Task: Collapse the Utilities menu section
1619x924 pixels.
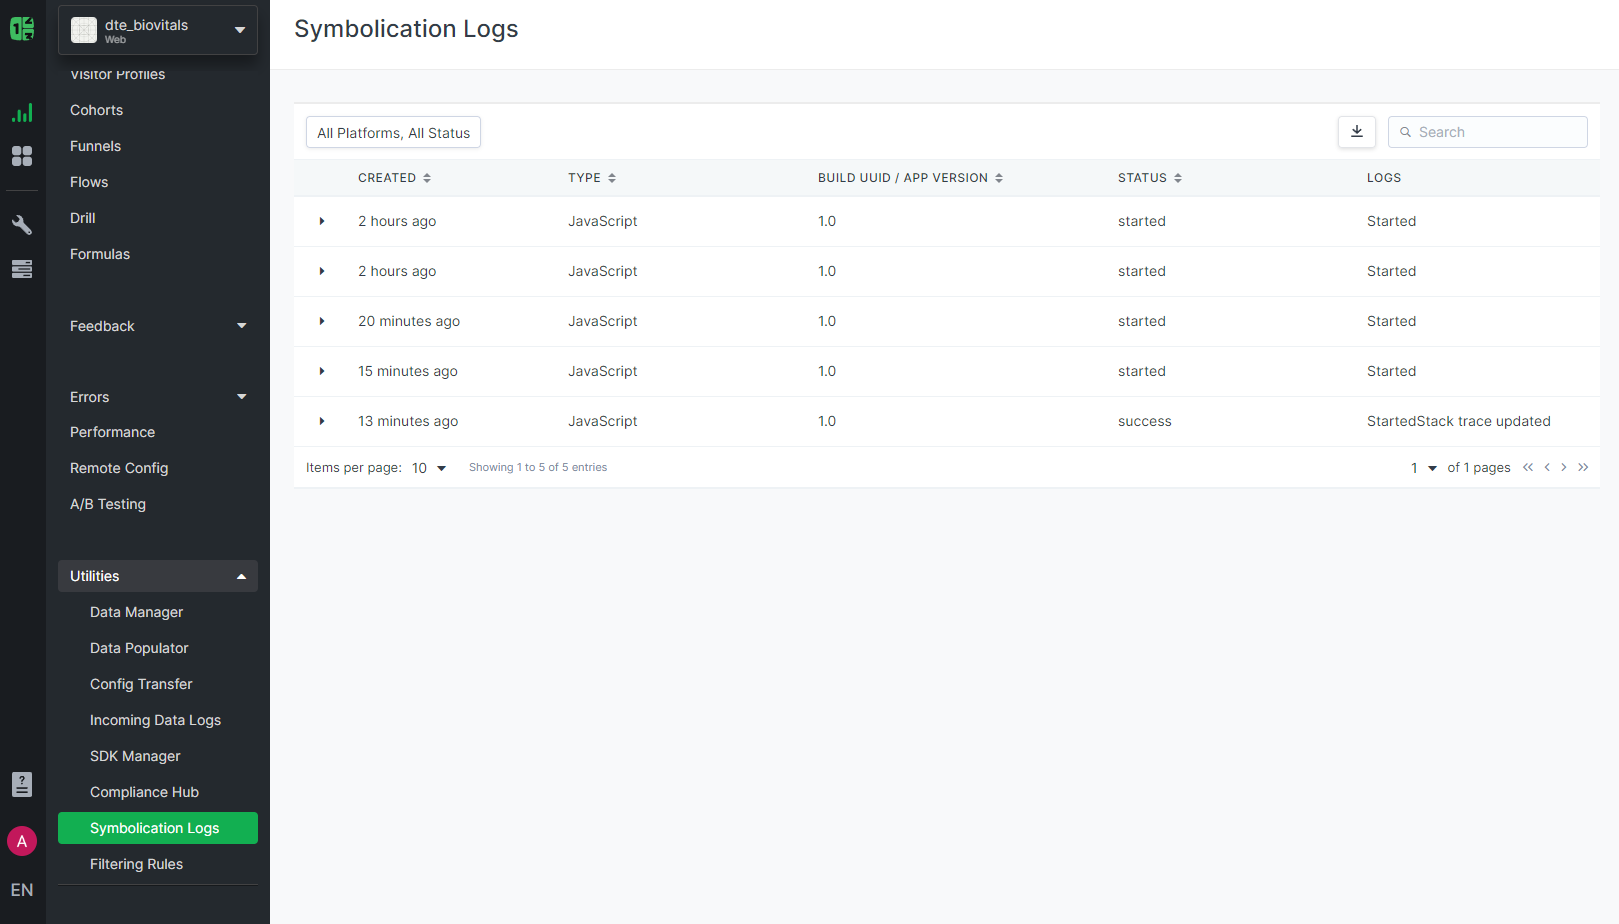Action: click(158, 576)
